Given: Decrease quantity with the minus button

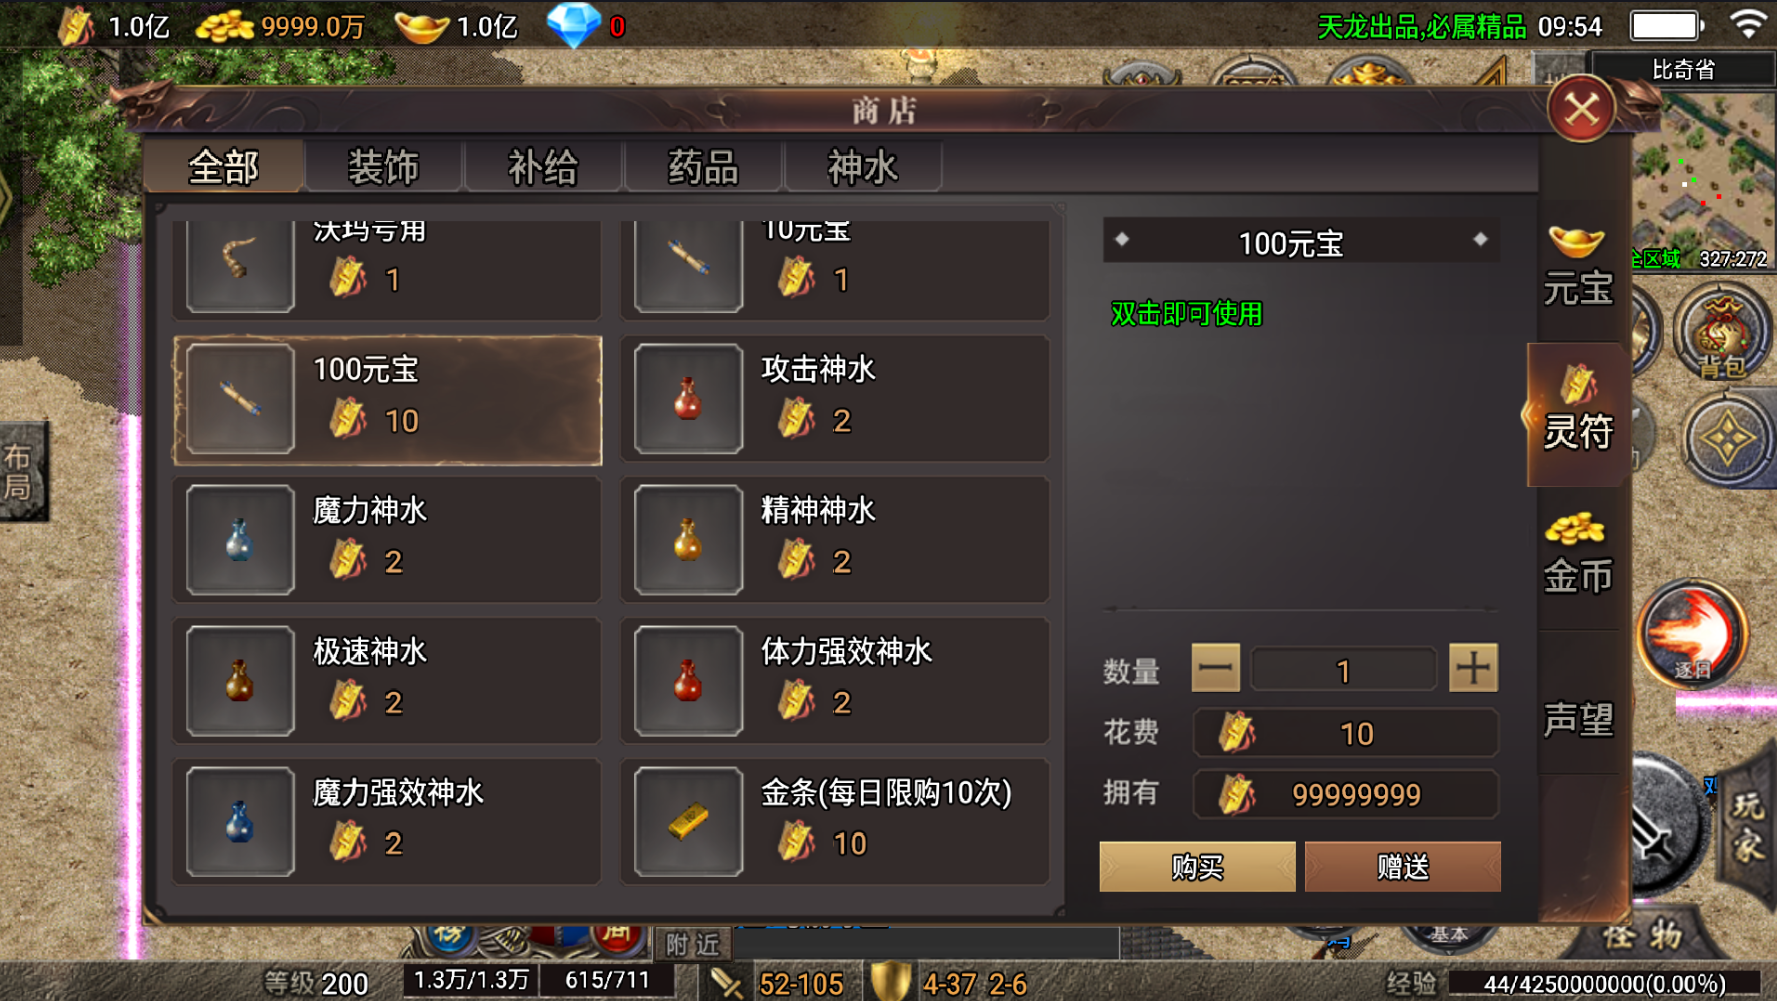Looking at the screenshot, I should [x=1216, y=668].
